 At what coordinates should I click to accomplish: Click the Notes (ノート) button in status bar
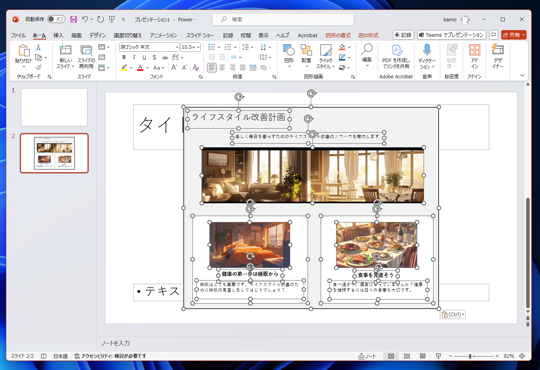click(367, 356)
